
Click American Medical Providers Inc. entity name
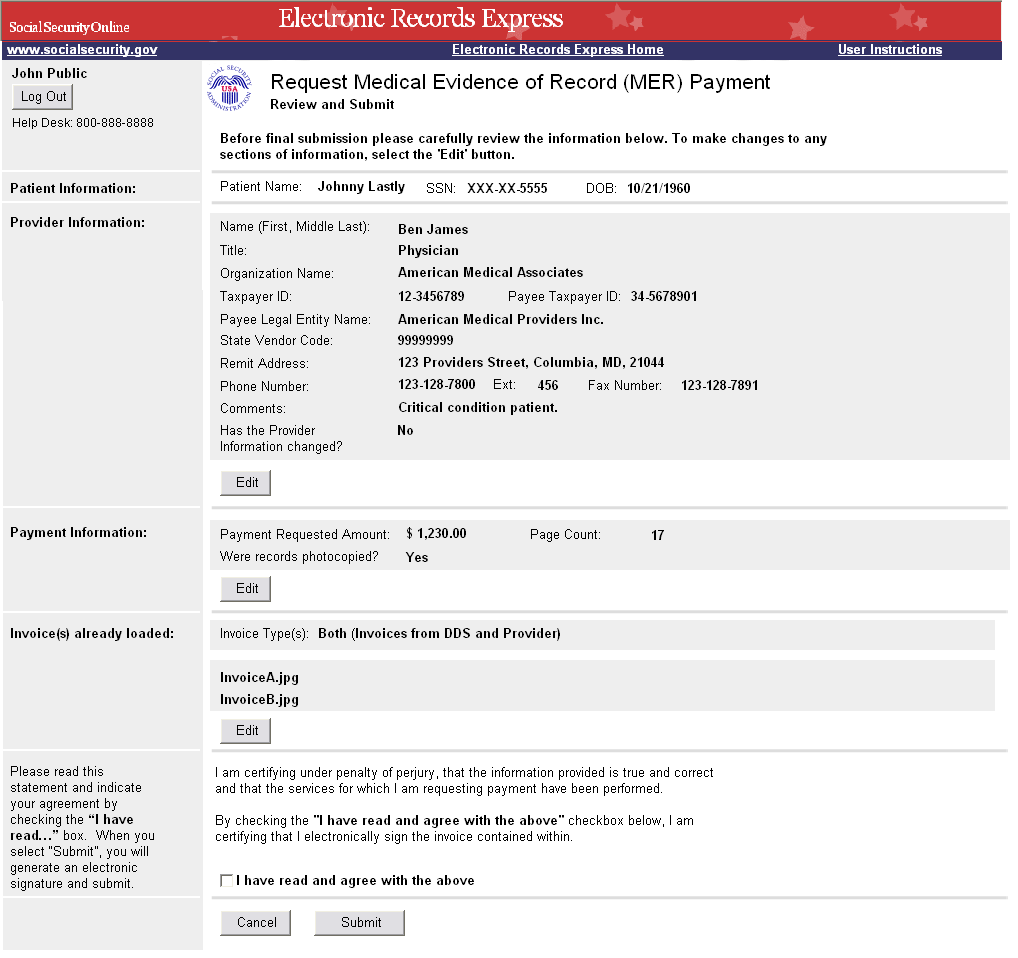tap(501, 319)
